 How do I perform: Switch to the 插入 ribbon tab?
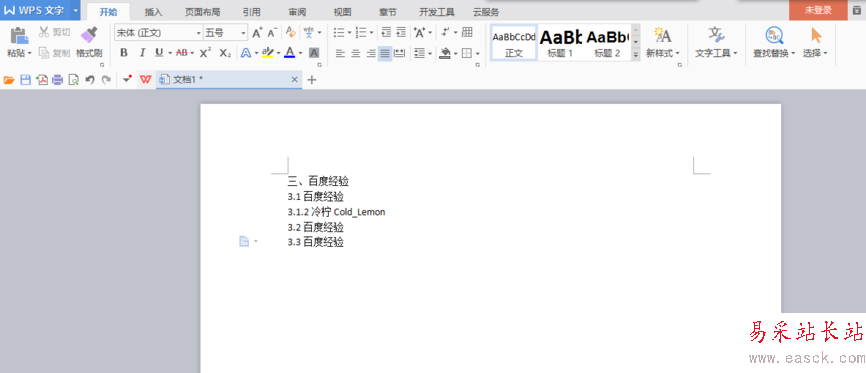click(x=154, y=12)
